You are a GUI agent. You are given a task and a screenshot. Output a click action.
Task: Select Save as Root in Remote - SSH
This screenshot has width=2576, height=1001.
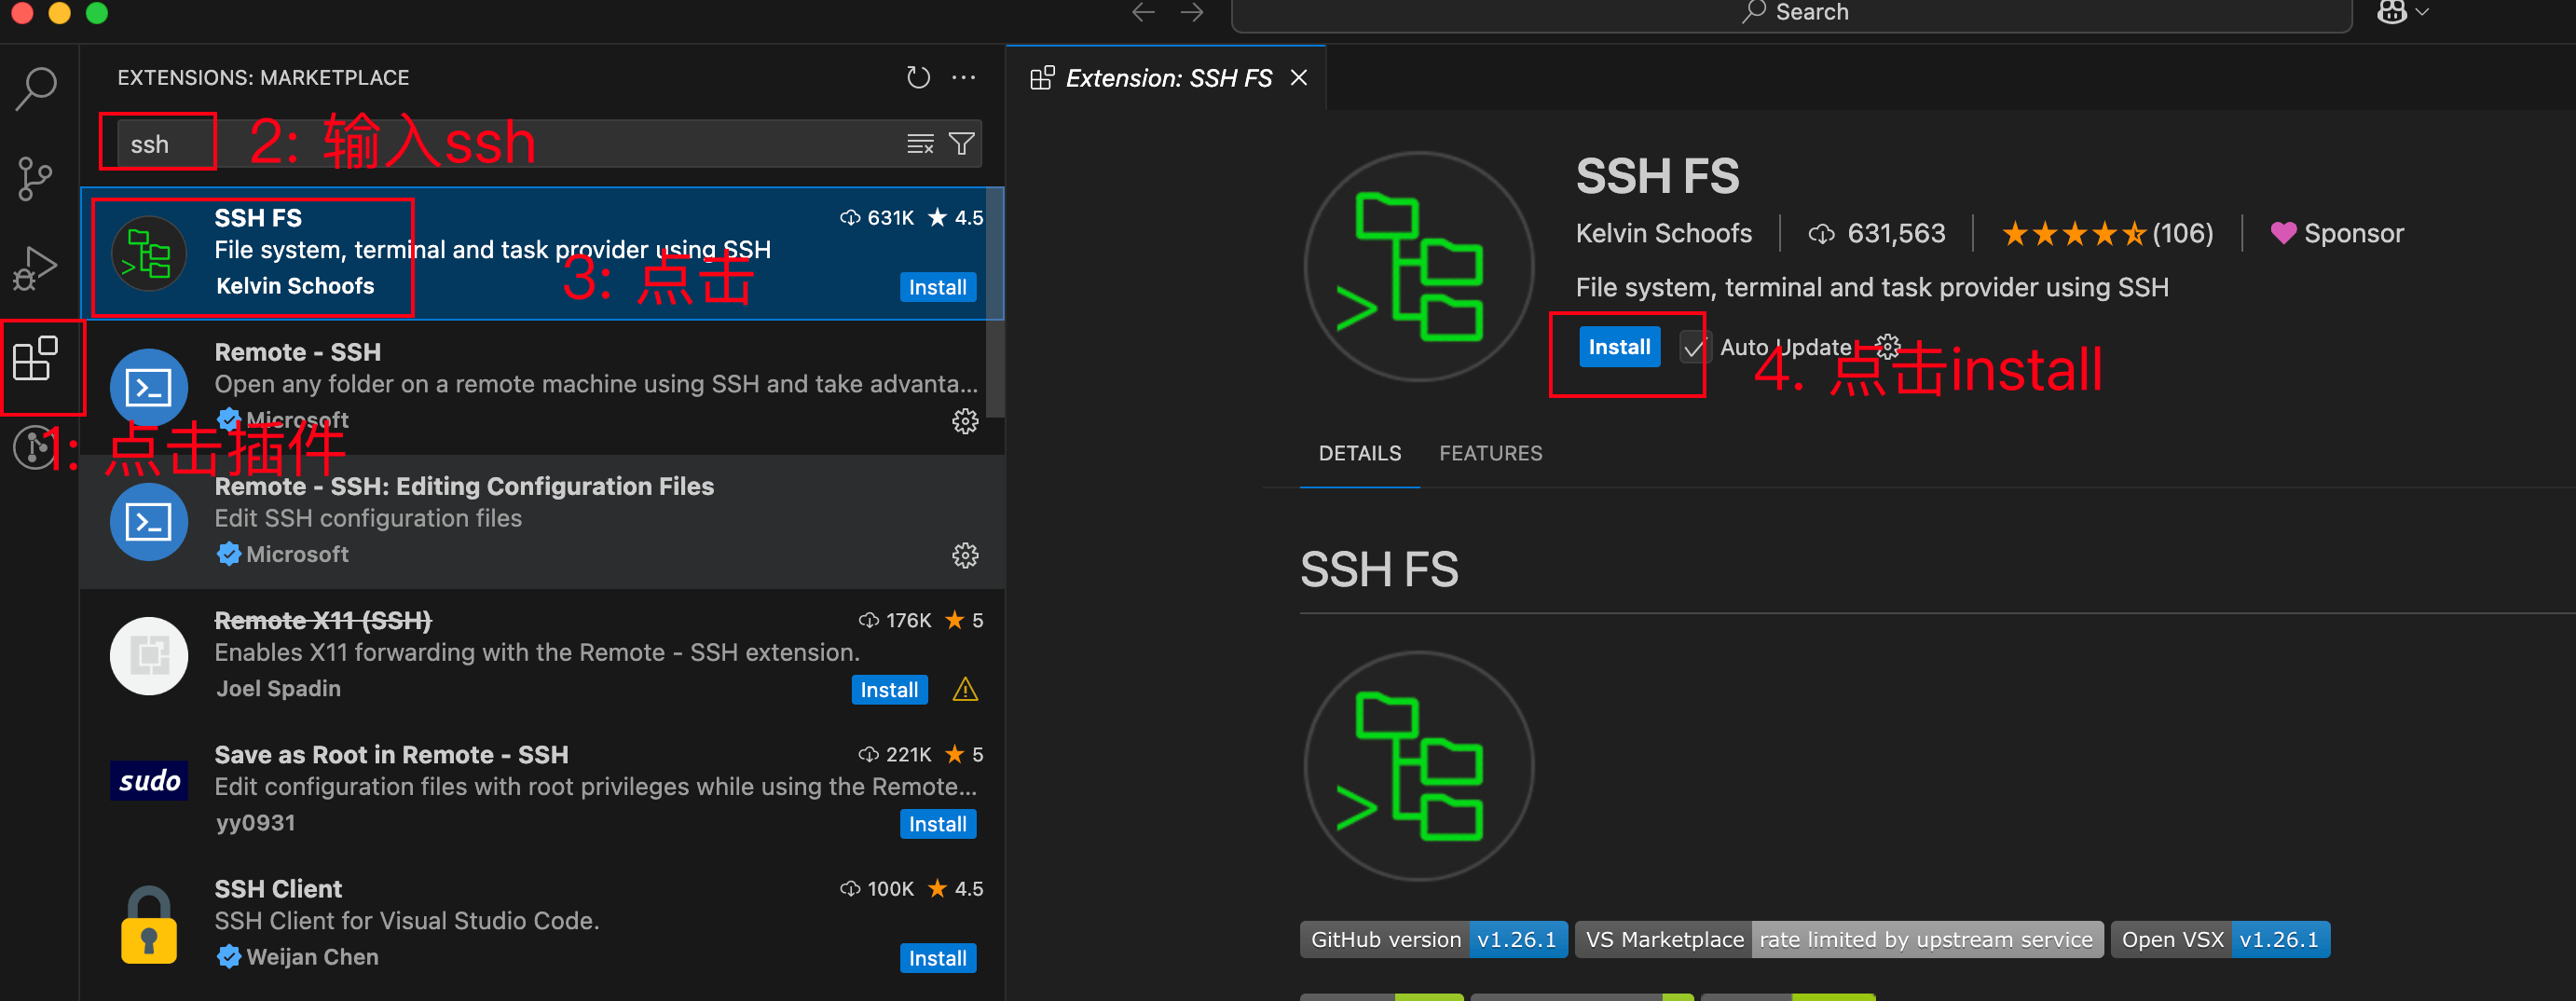point(542,789)
